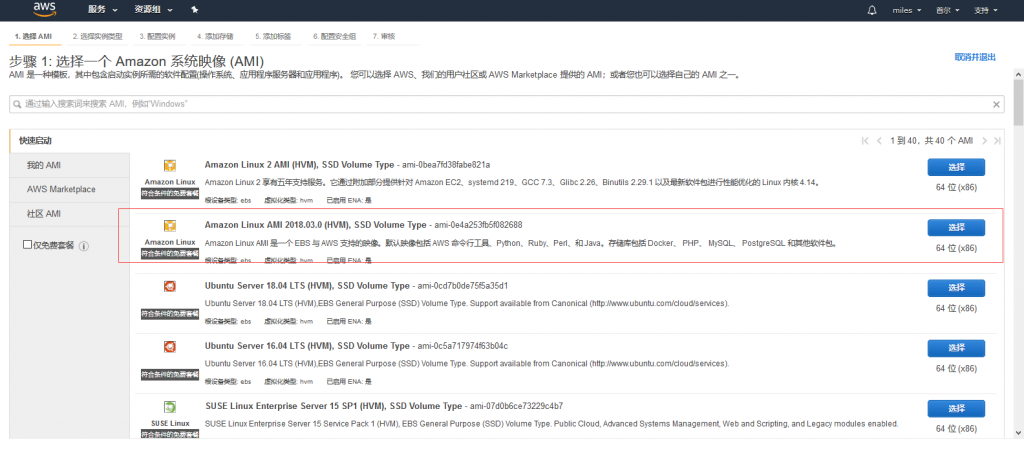Click the 64 位 (x86) label for Amazon Linux 2
Image resolution: width=1024 pixels, height=464 pixels.
pyautogui.click(x=956, y=188)
